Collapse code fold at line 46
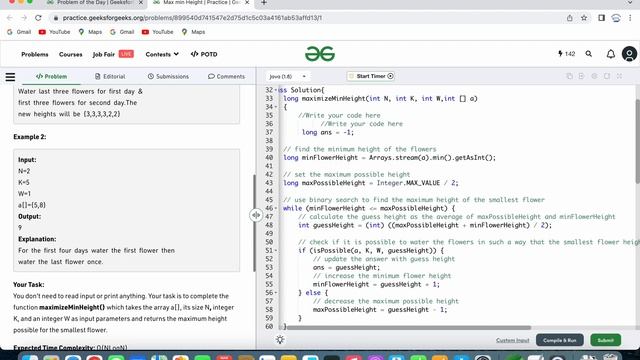640x360 pixels. pos(276,208)
